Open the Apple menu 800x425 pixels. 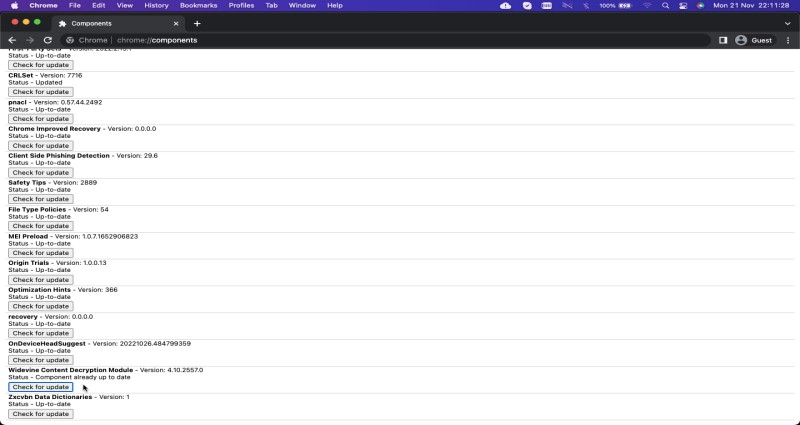tap(14, 6)
